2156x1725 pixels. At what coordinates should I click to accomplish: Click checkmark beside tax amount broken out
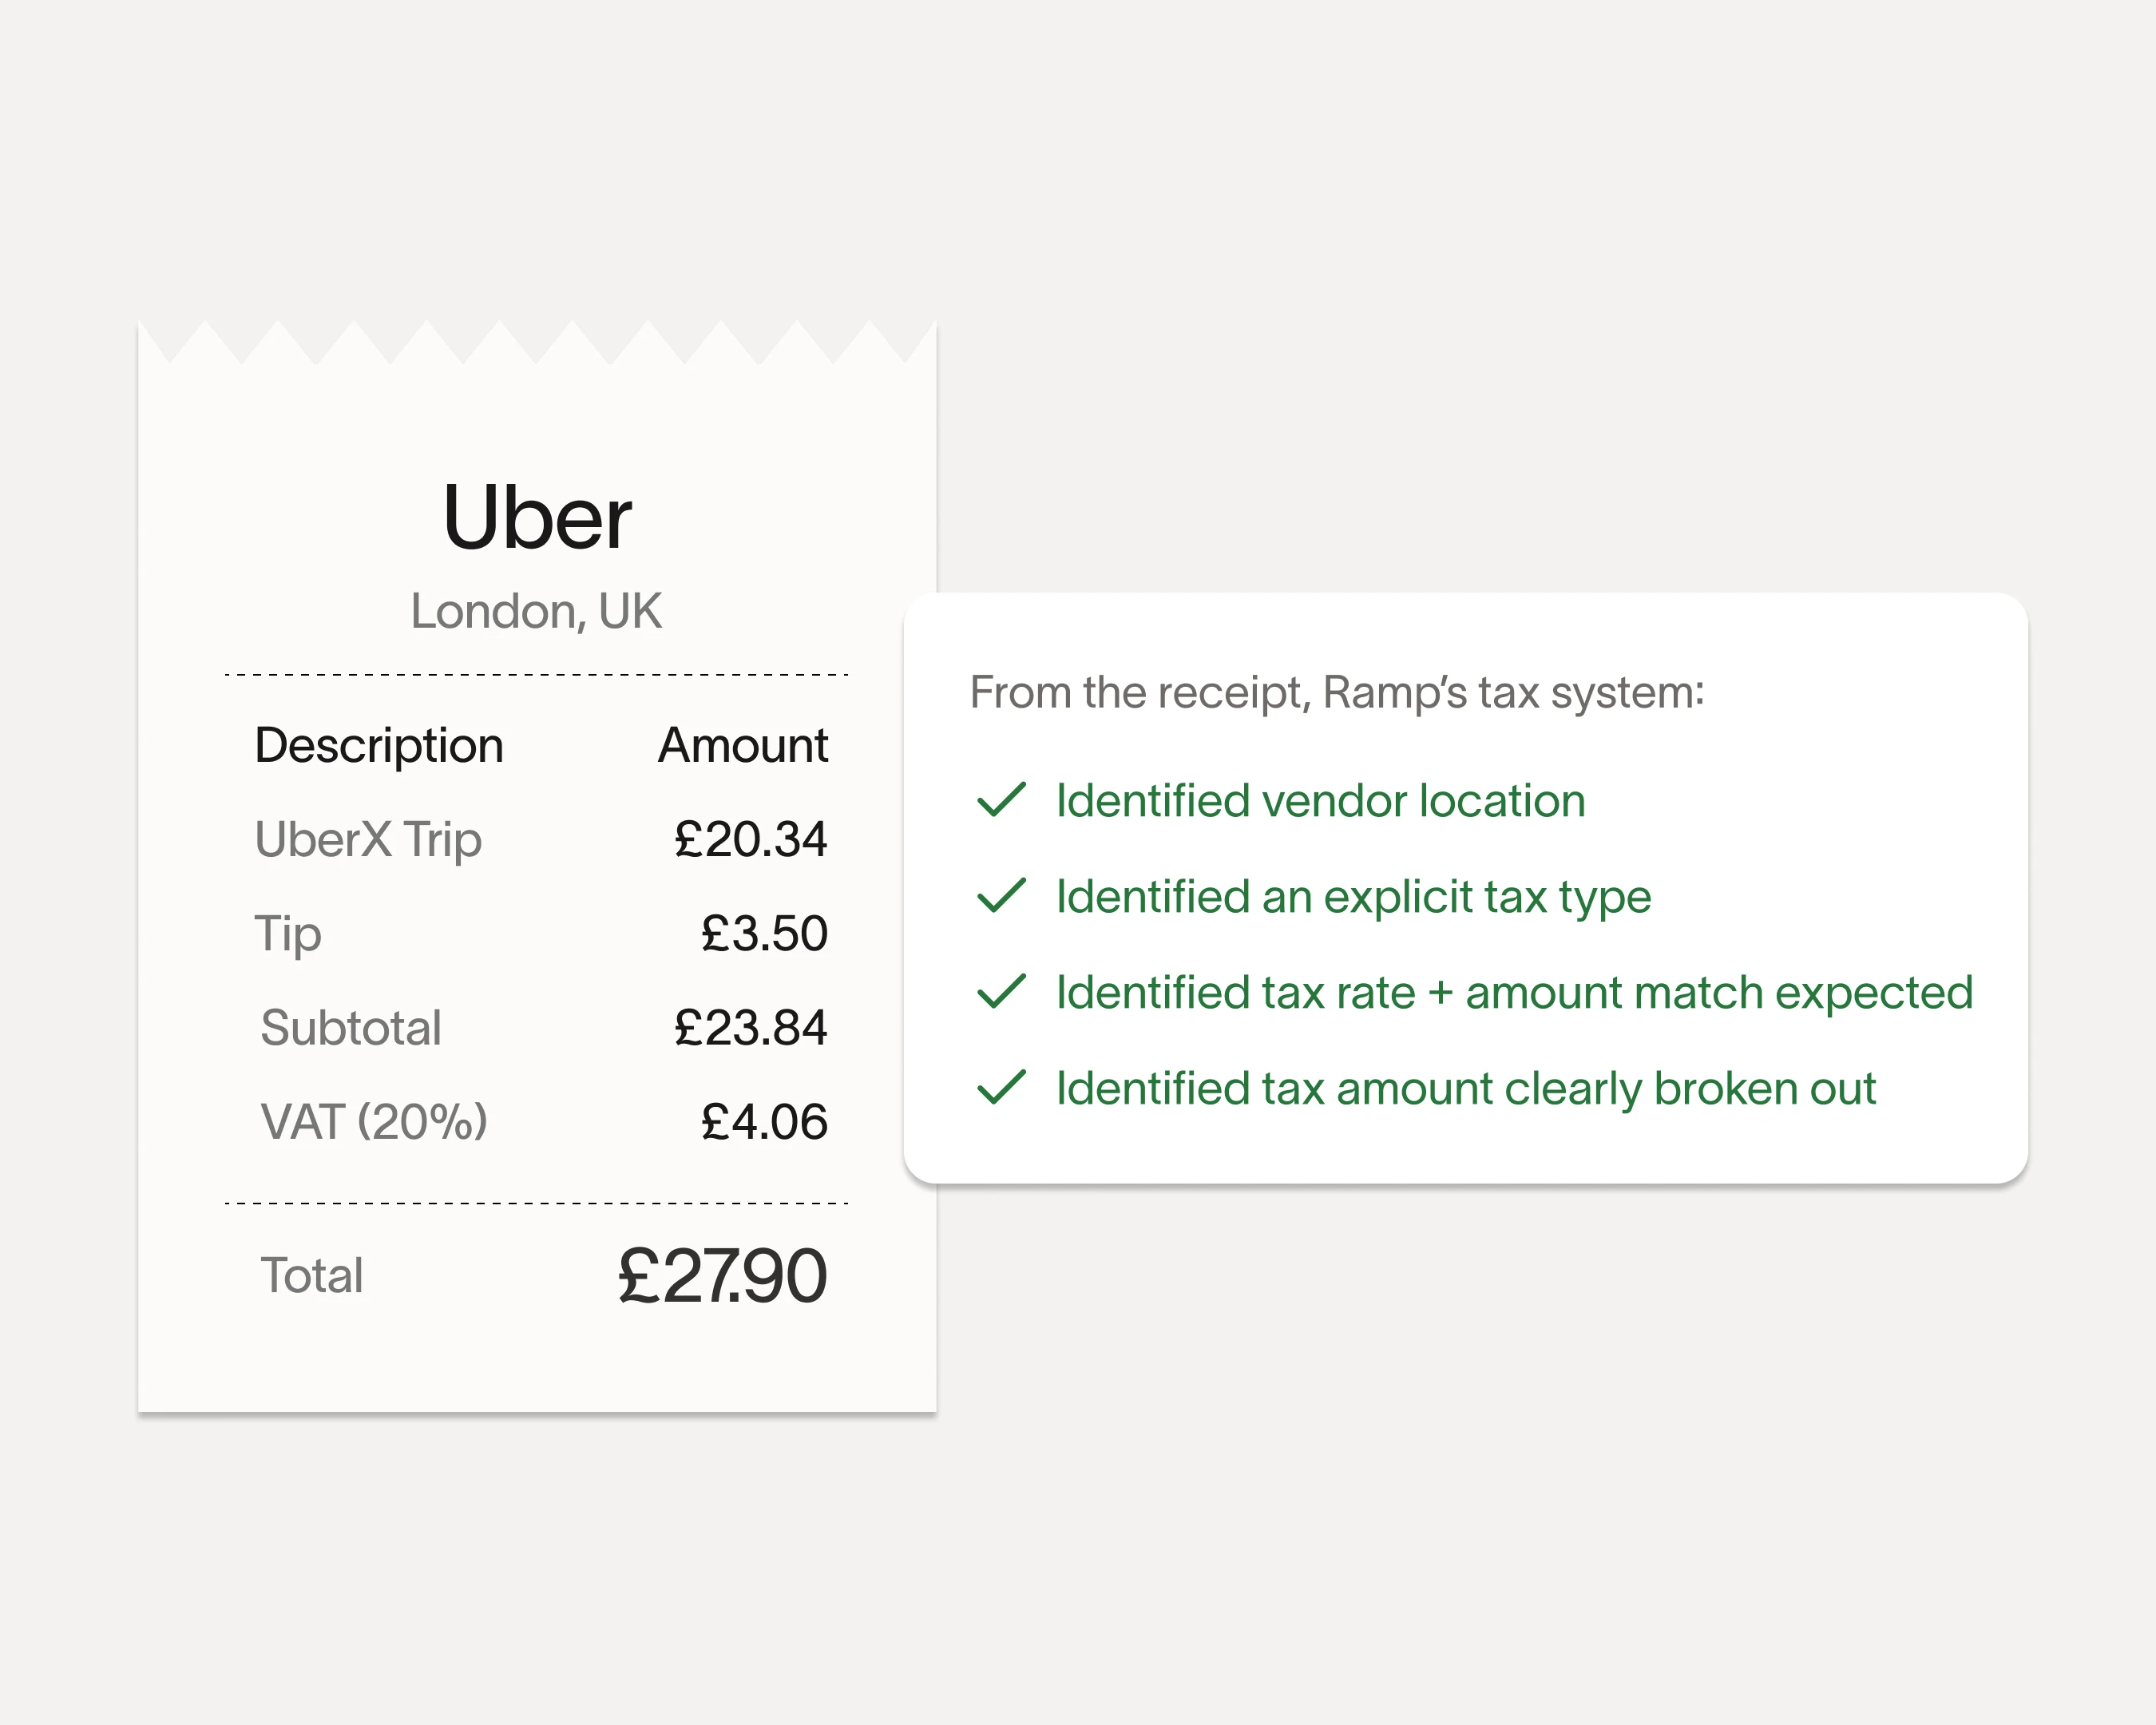click(x=1001, y=1088)
